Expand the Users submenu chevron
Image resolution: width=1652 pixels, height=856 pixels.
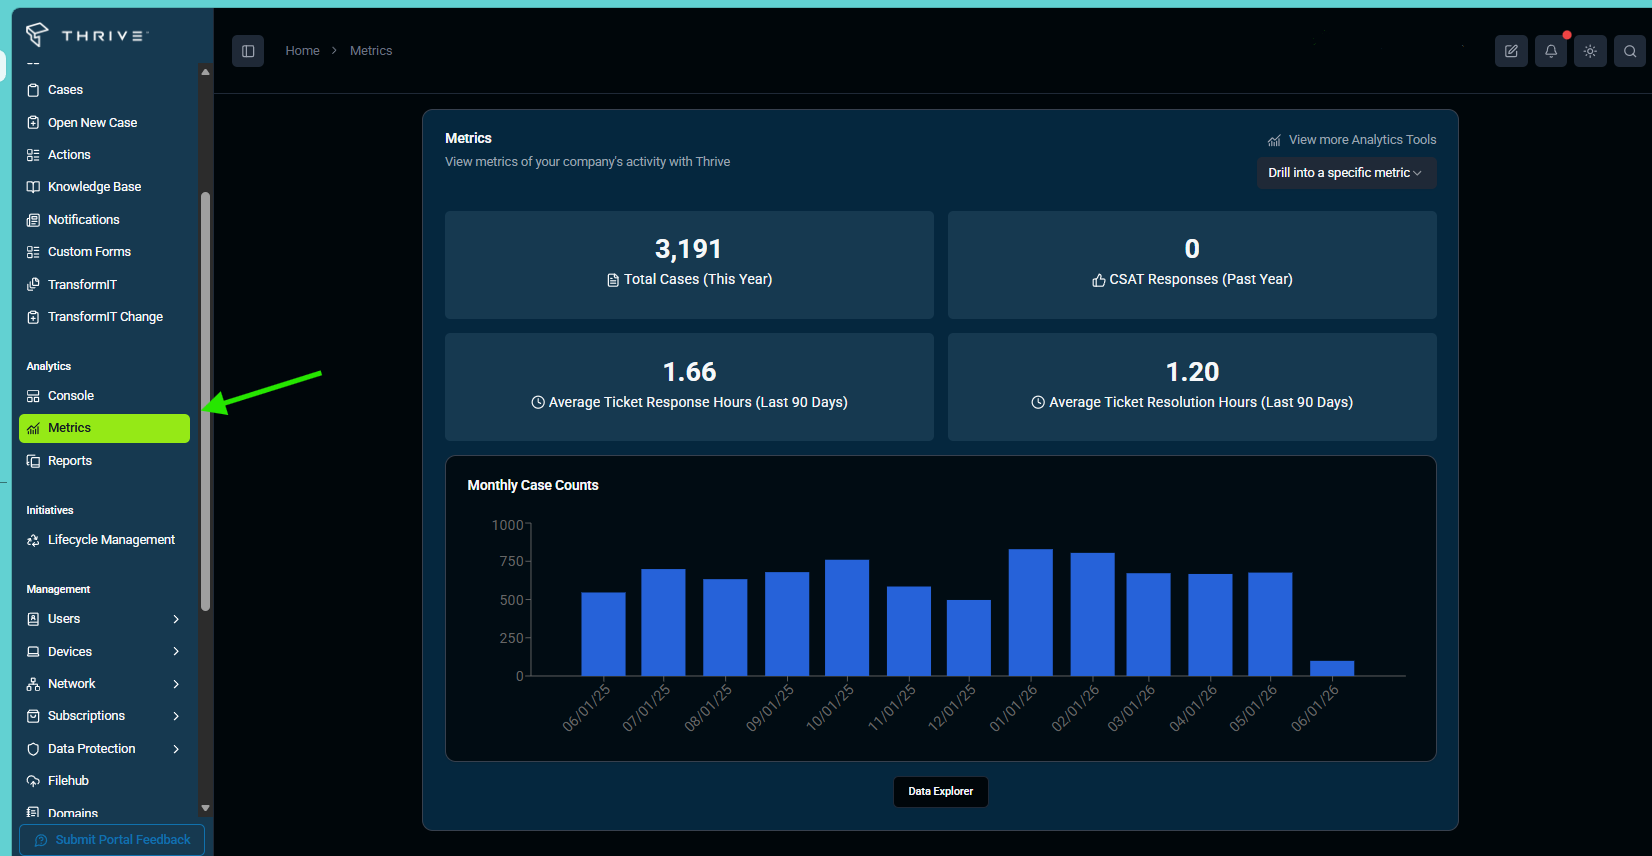[176, 619]
